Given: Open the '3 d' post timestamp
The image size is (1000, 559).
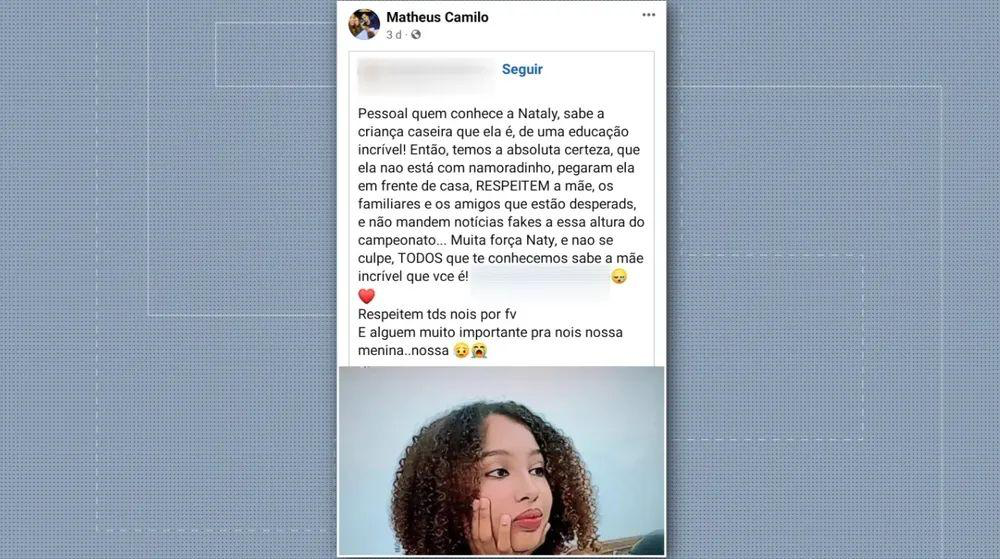Looking at the screenshot, I should (x=393, y=34).
